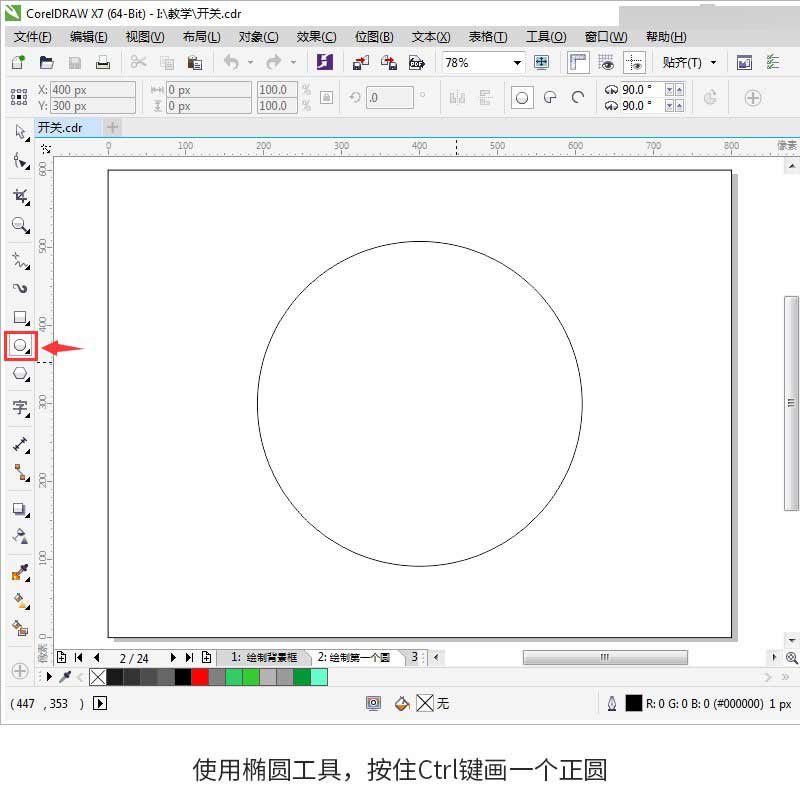Open the 效果(C) menu

point(316,37)
